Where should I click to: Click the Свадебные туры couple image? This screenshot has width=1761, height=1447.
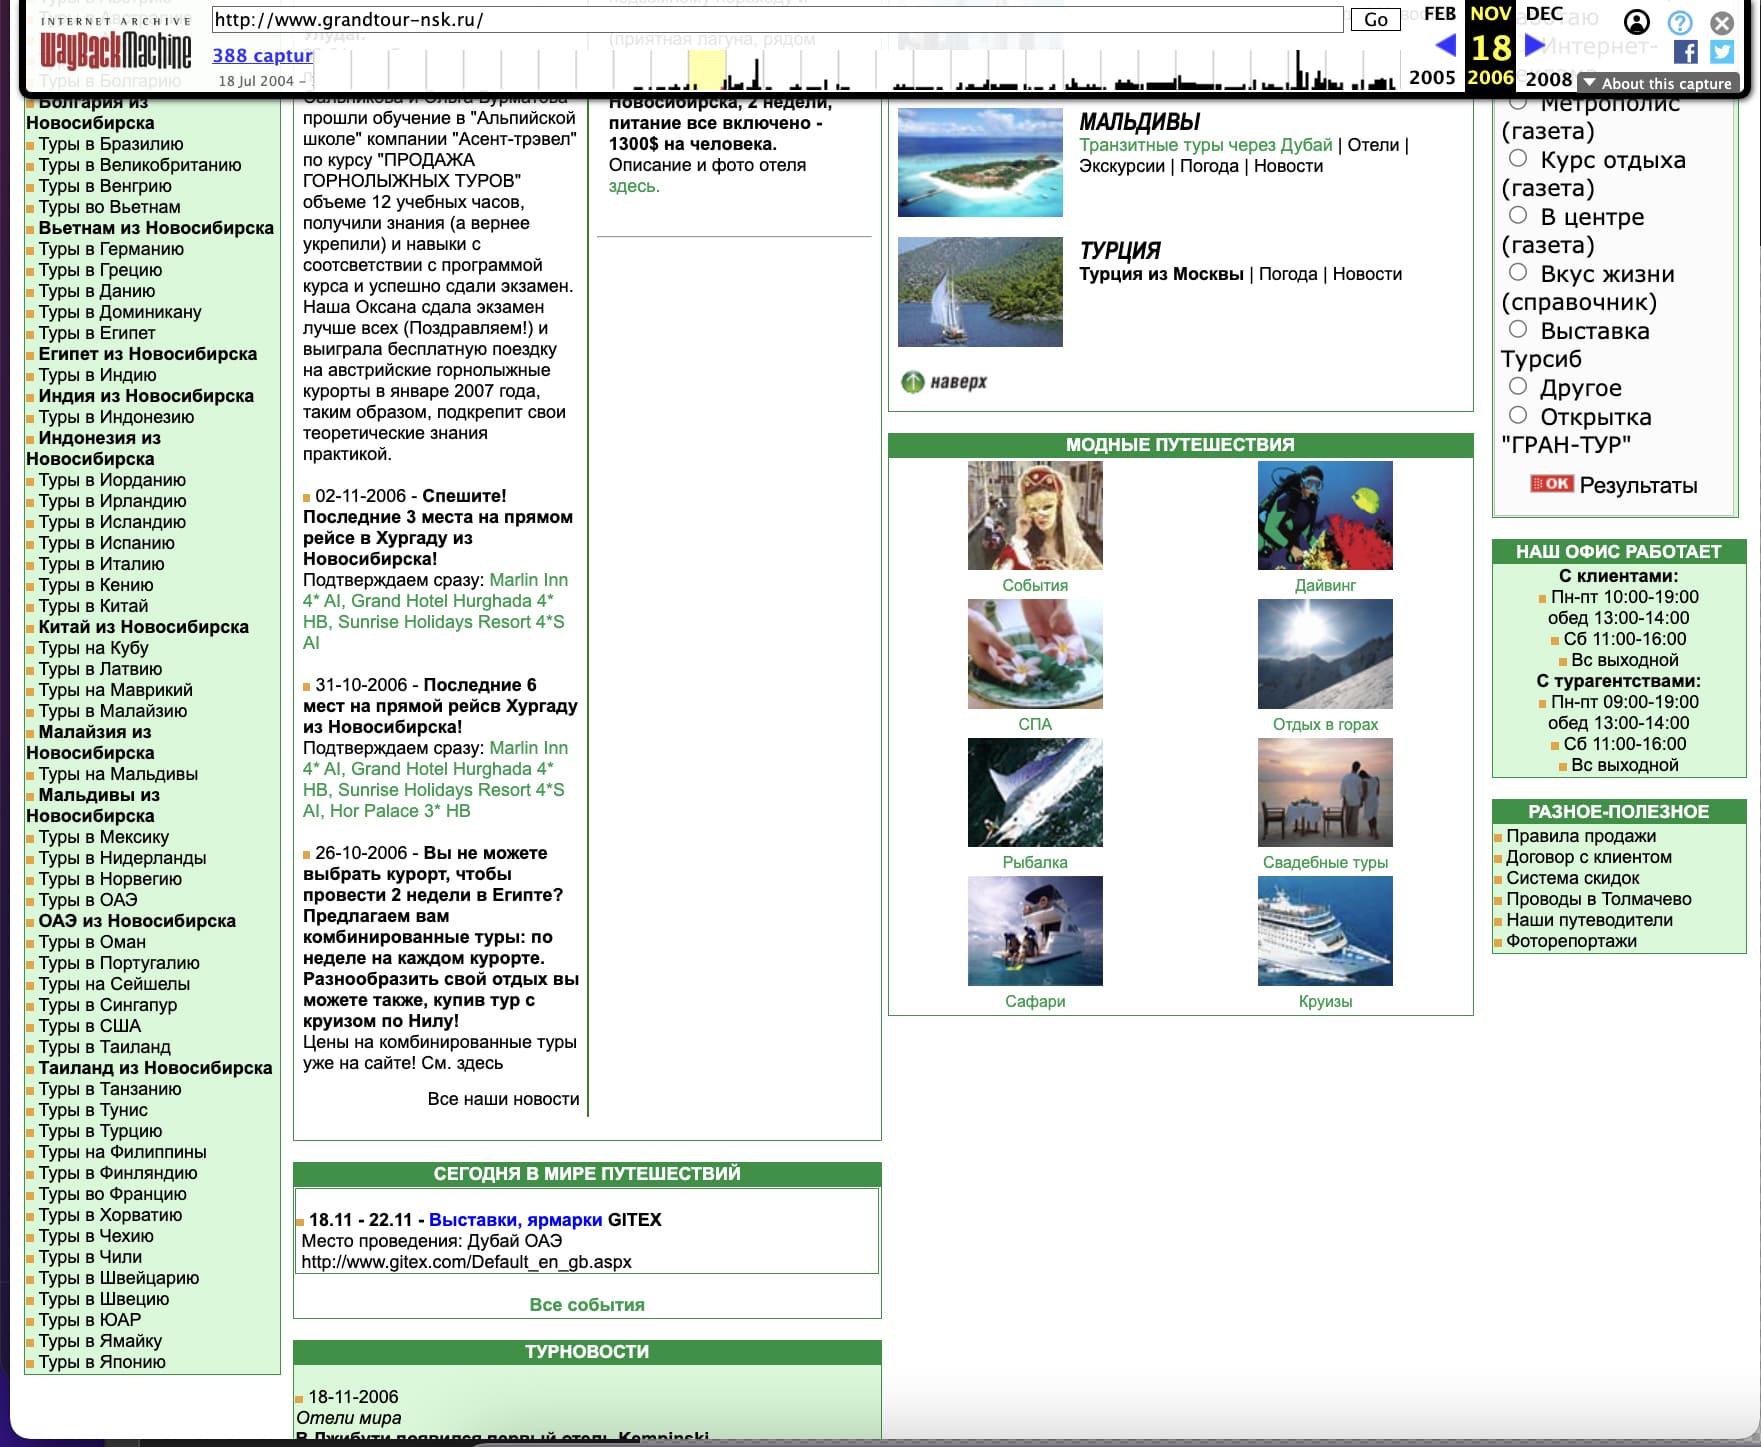click(x=1325, y=792)
